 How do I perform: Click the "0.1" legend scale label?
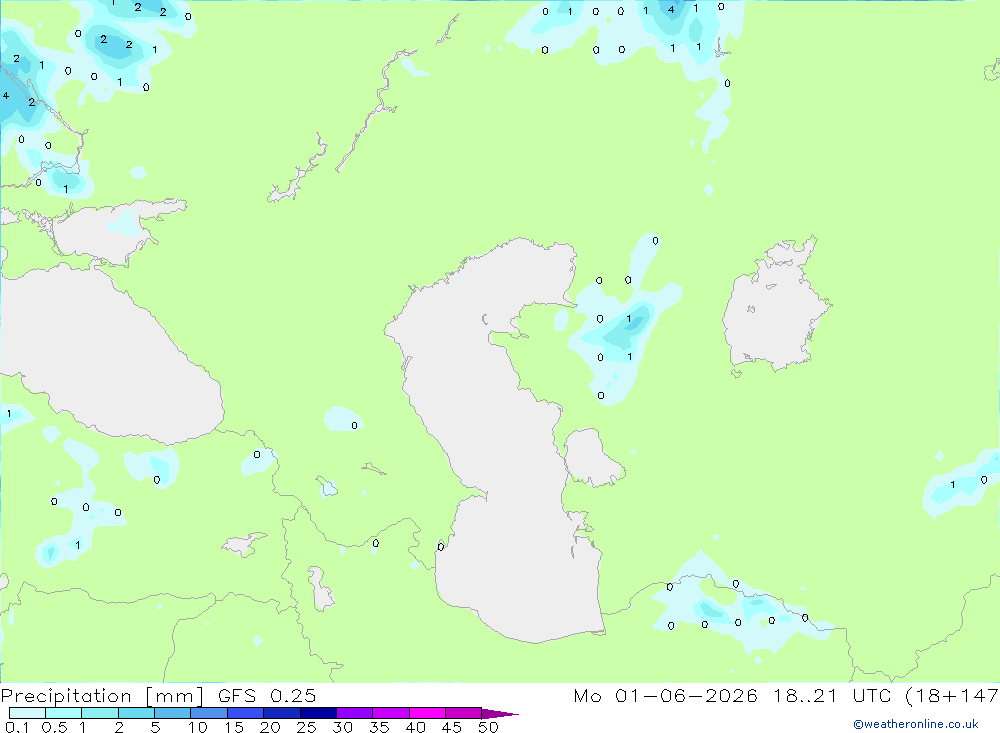tap(17, 727)
